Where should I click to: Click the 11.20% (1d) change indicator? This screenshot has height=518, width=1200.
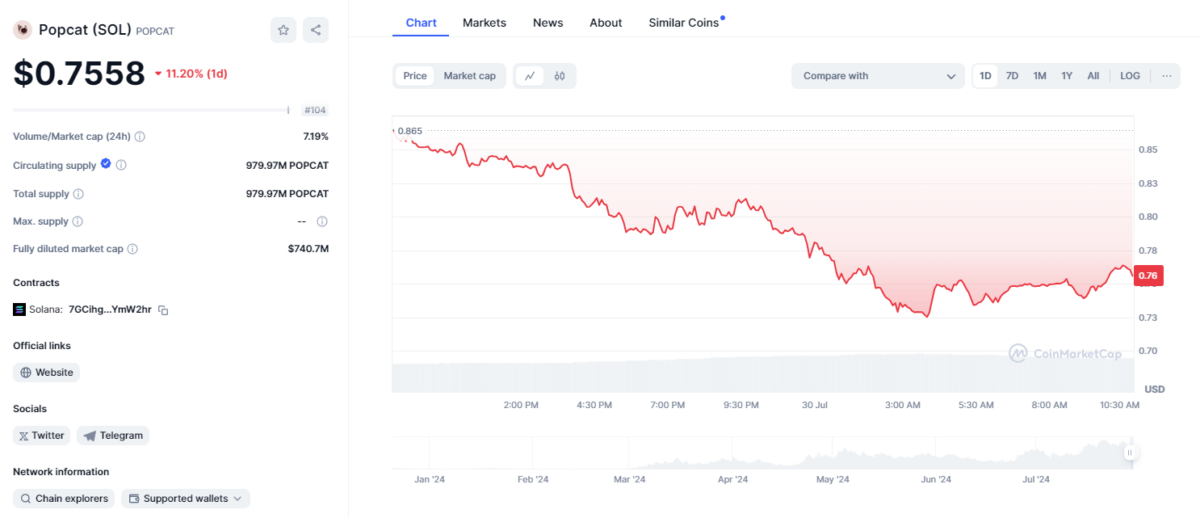[190, 73]
